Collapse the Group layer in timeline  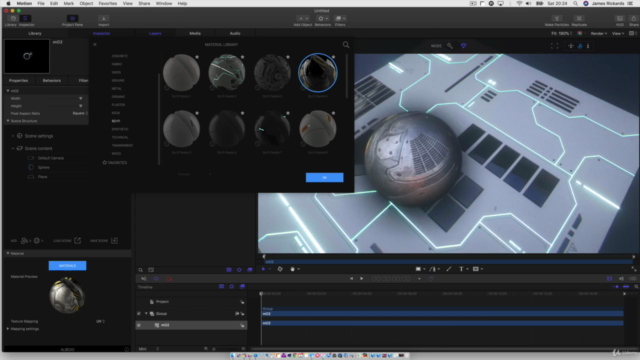tap(146, 313)
